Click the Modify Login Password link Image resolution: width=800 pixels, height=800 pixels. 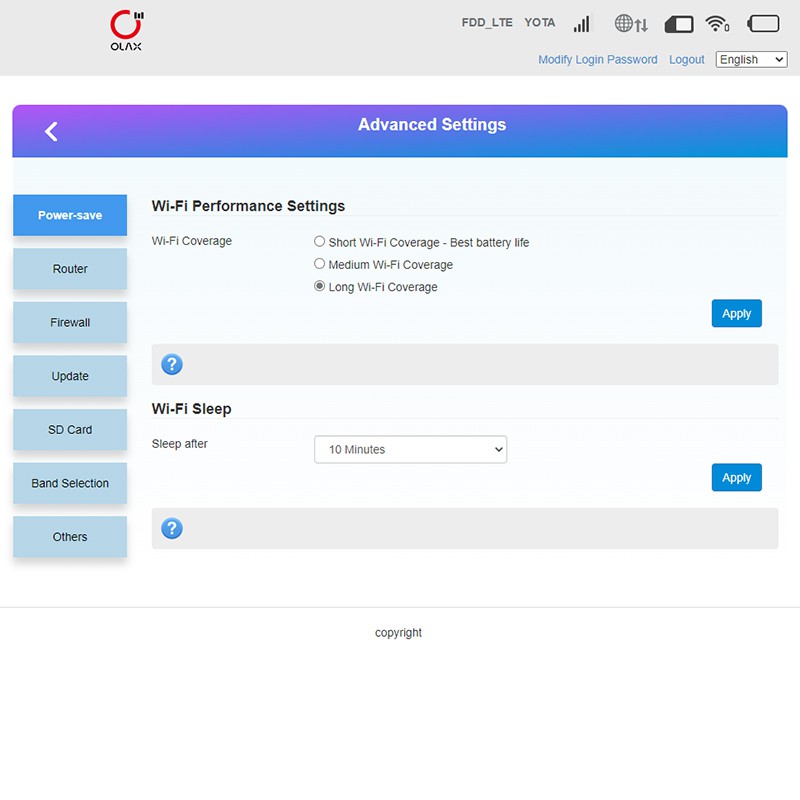[597, 60]
